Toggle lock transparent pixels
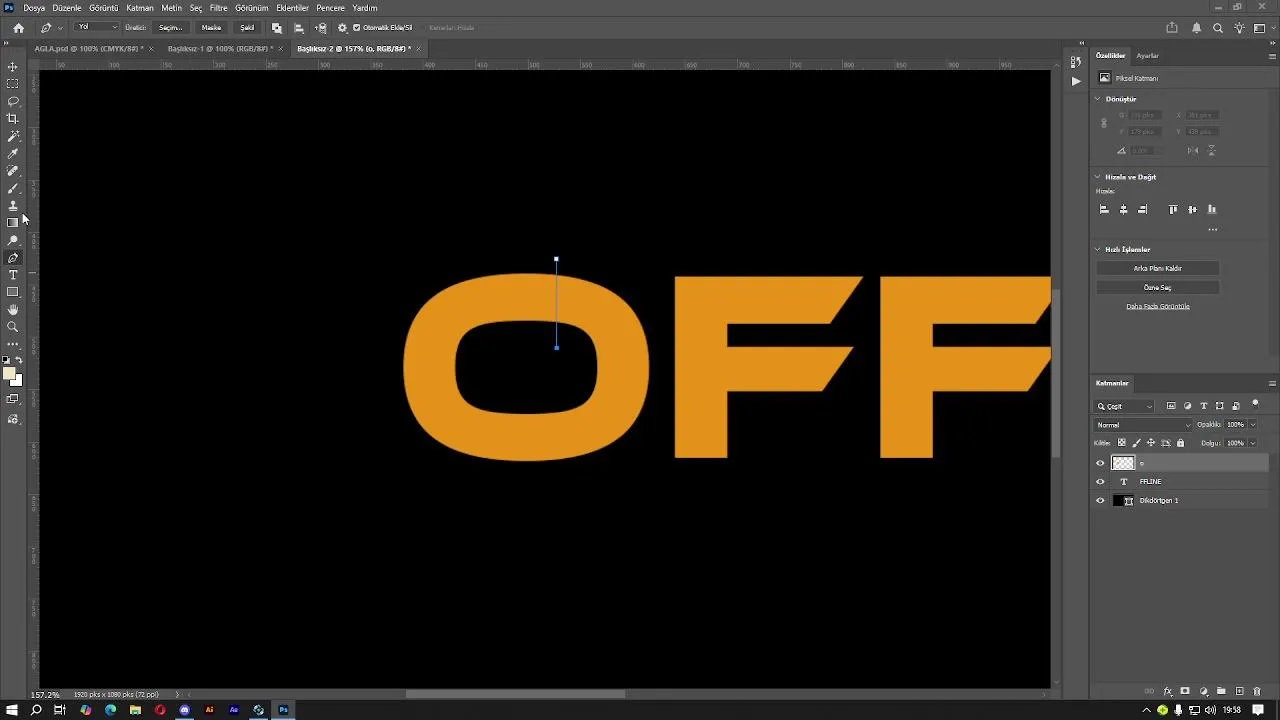 click(x=1121, y=443)
